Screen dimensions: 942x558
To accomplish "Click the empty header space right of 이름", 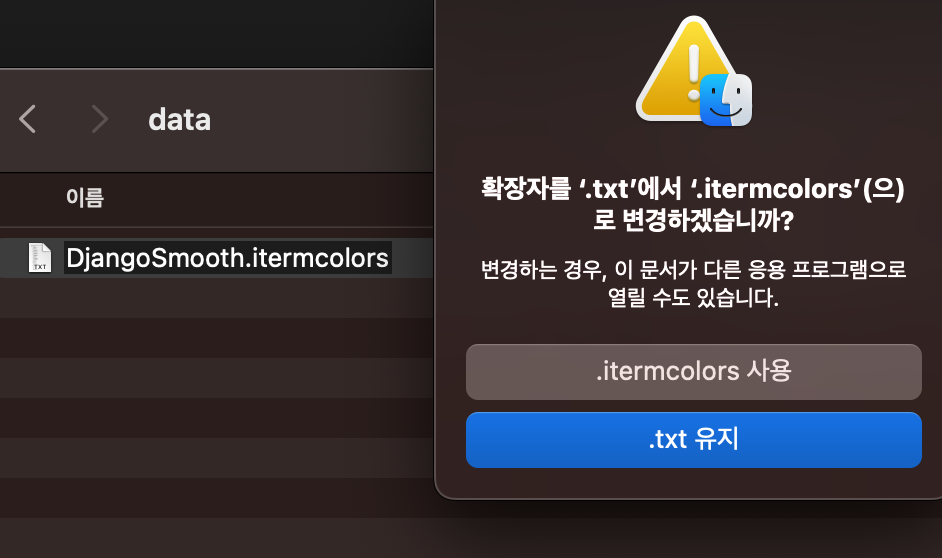I will (x=270, y=198).
